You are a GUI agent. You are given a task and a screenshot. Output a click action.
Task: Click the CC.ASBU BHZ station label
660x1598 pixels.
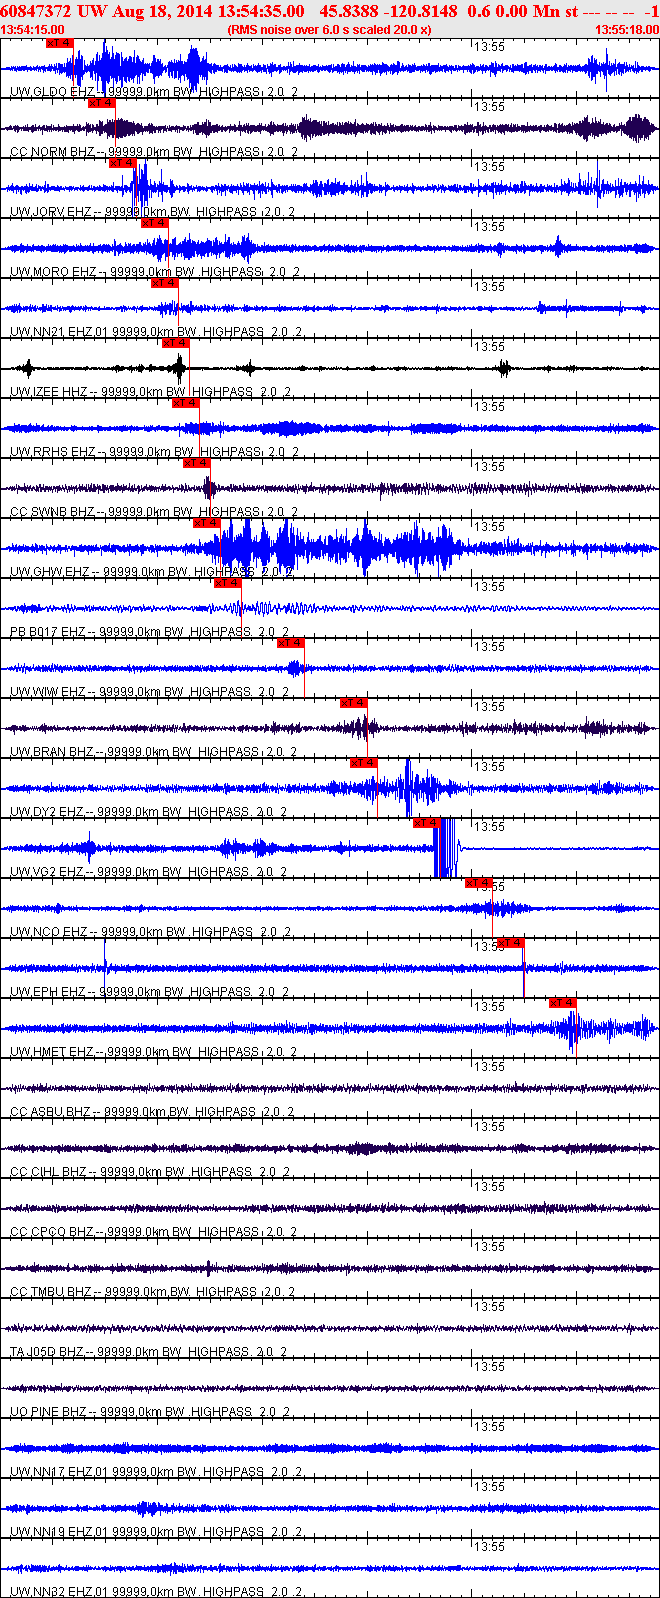point(152,1112)
